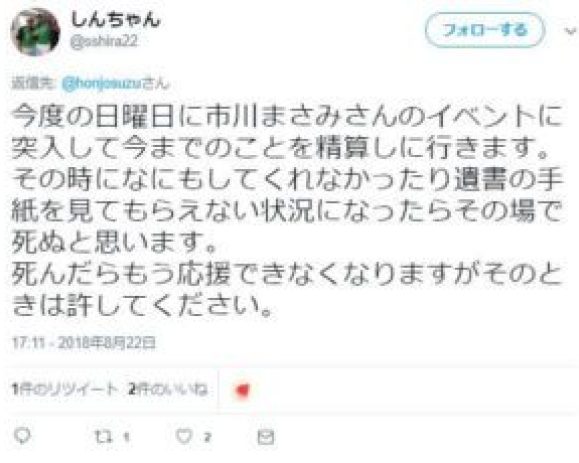Show the 1件のリツイート list
This screenshot has height=463, width=579.
[x=64, y=389]
